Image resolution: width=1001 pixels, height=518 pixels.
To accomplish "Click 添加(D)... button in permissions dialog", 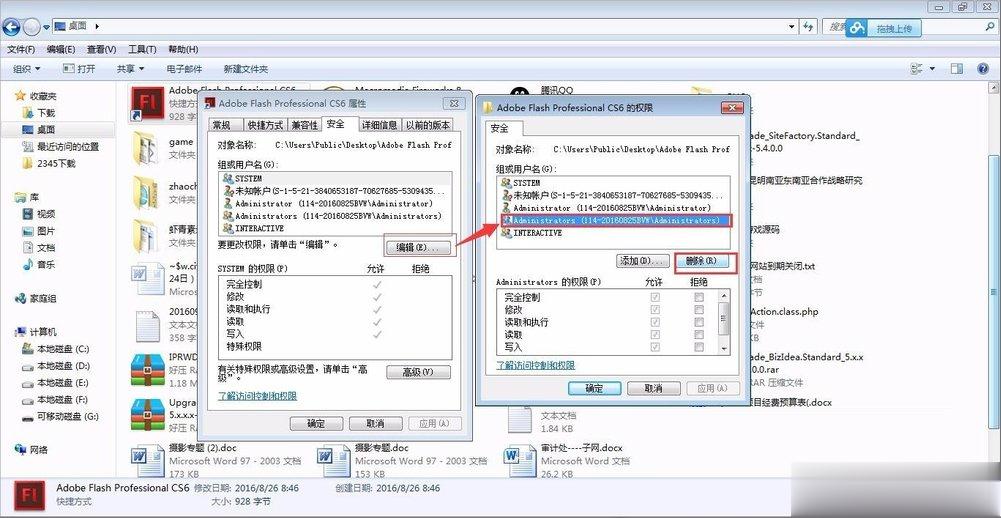I will point(643,261).
